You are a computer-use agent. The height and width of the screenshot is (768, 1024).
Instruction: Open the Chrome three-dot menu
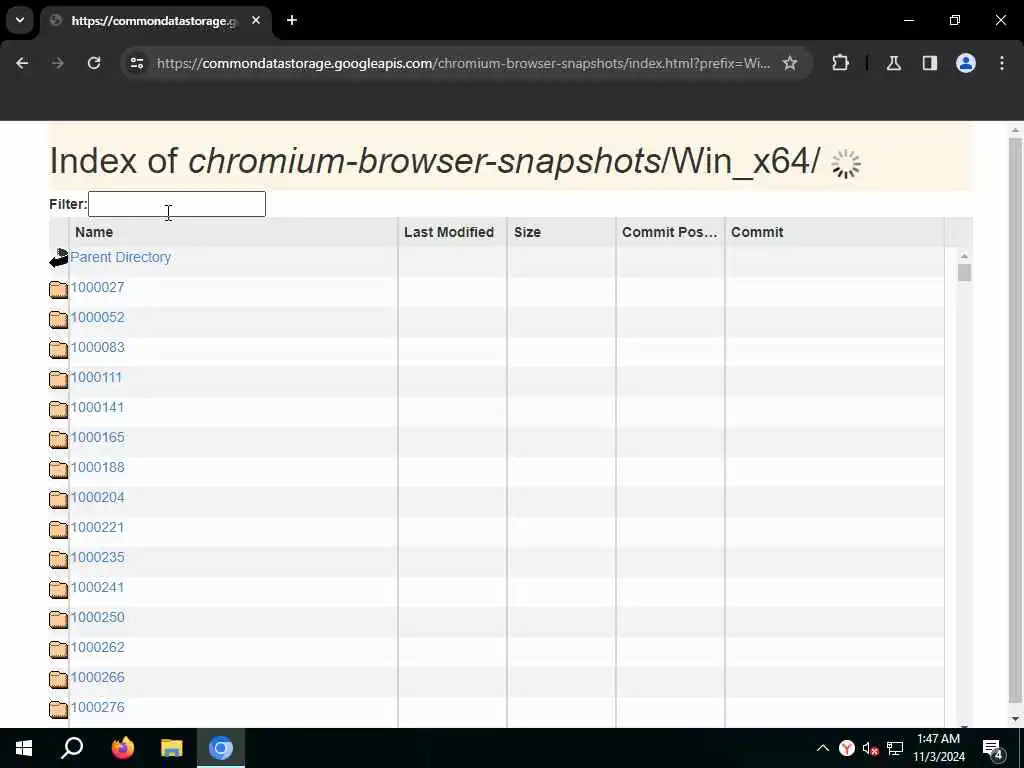[x=1002, y=63]
